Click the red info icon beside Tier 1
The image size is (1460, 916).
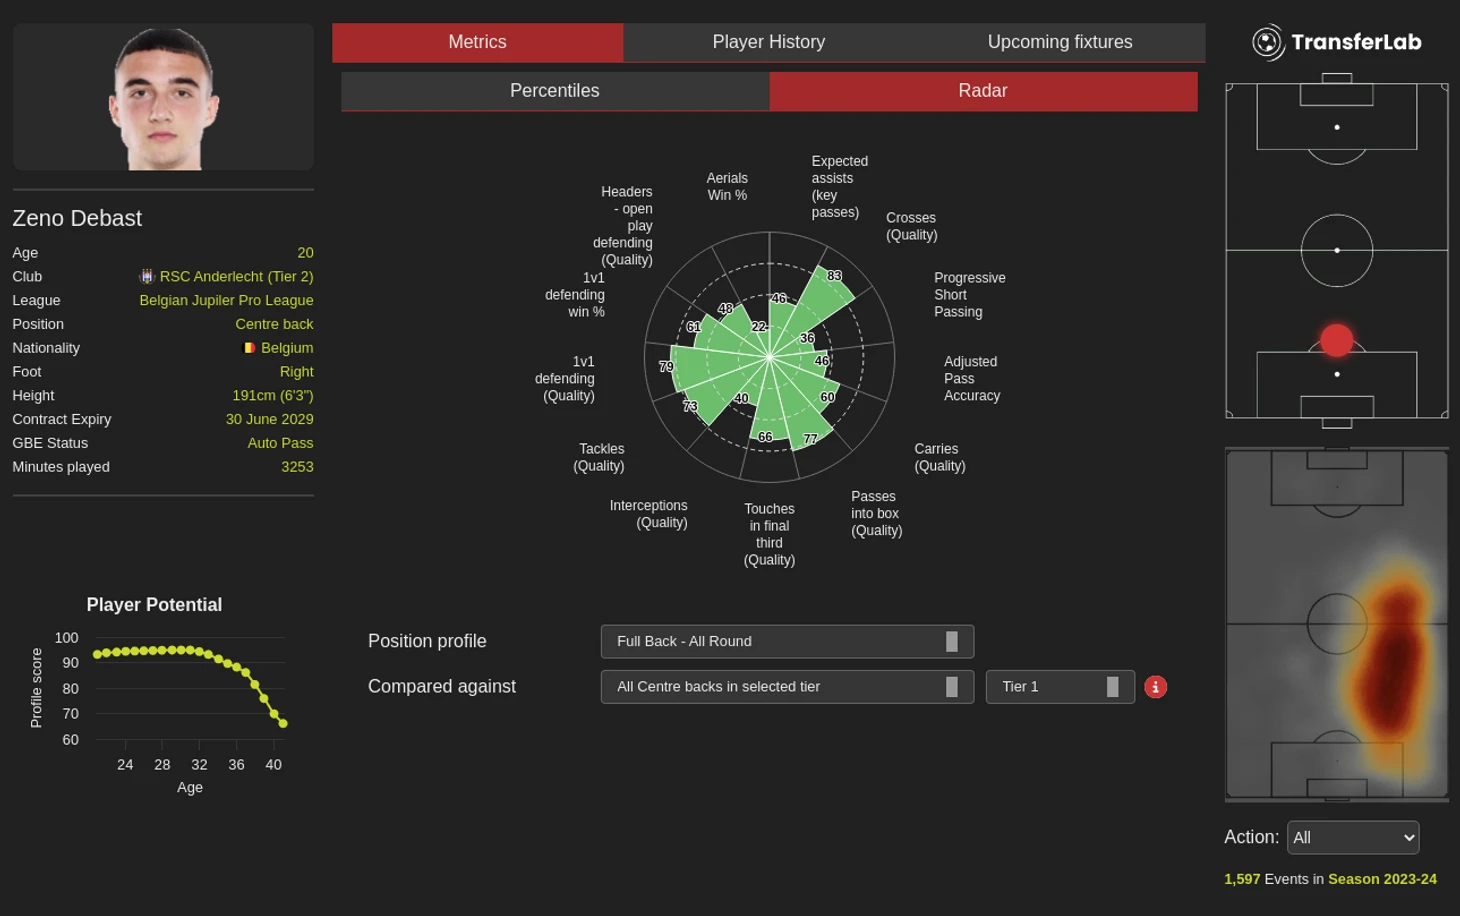coord(1155,687)
